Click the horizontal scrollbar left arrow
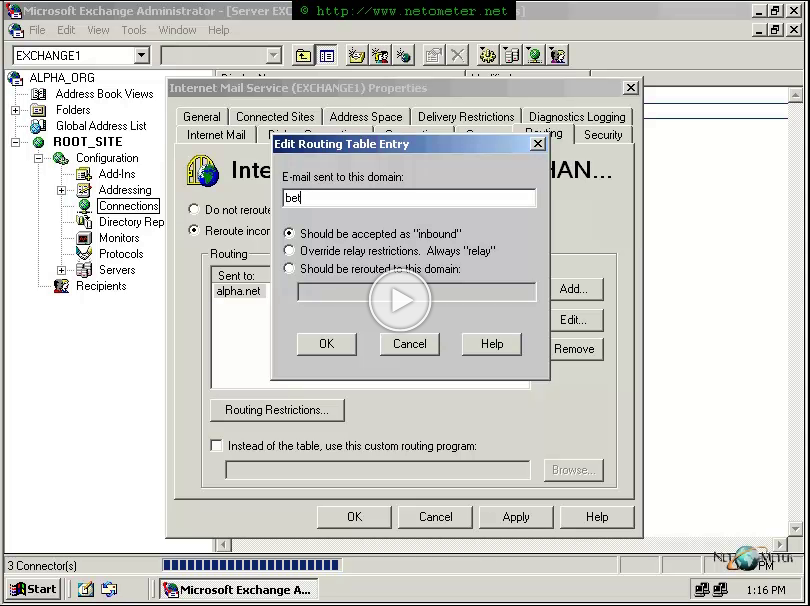The height and width of the screenshot is (606, 810). click(x=223, y=545)
